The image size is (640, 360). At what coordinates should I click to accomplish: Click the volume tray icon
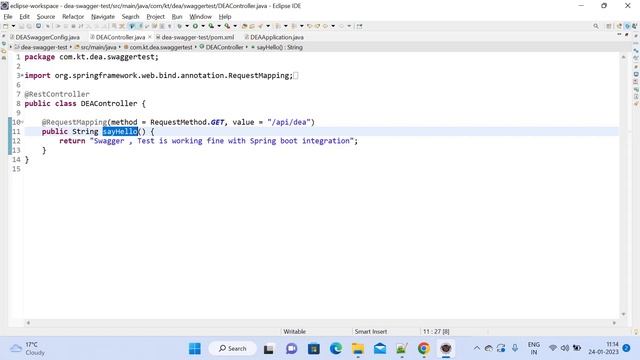point(565,348)
